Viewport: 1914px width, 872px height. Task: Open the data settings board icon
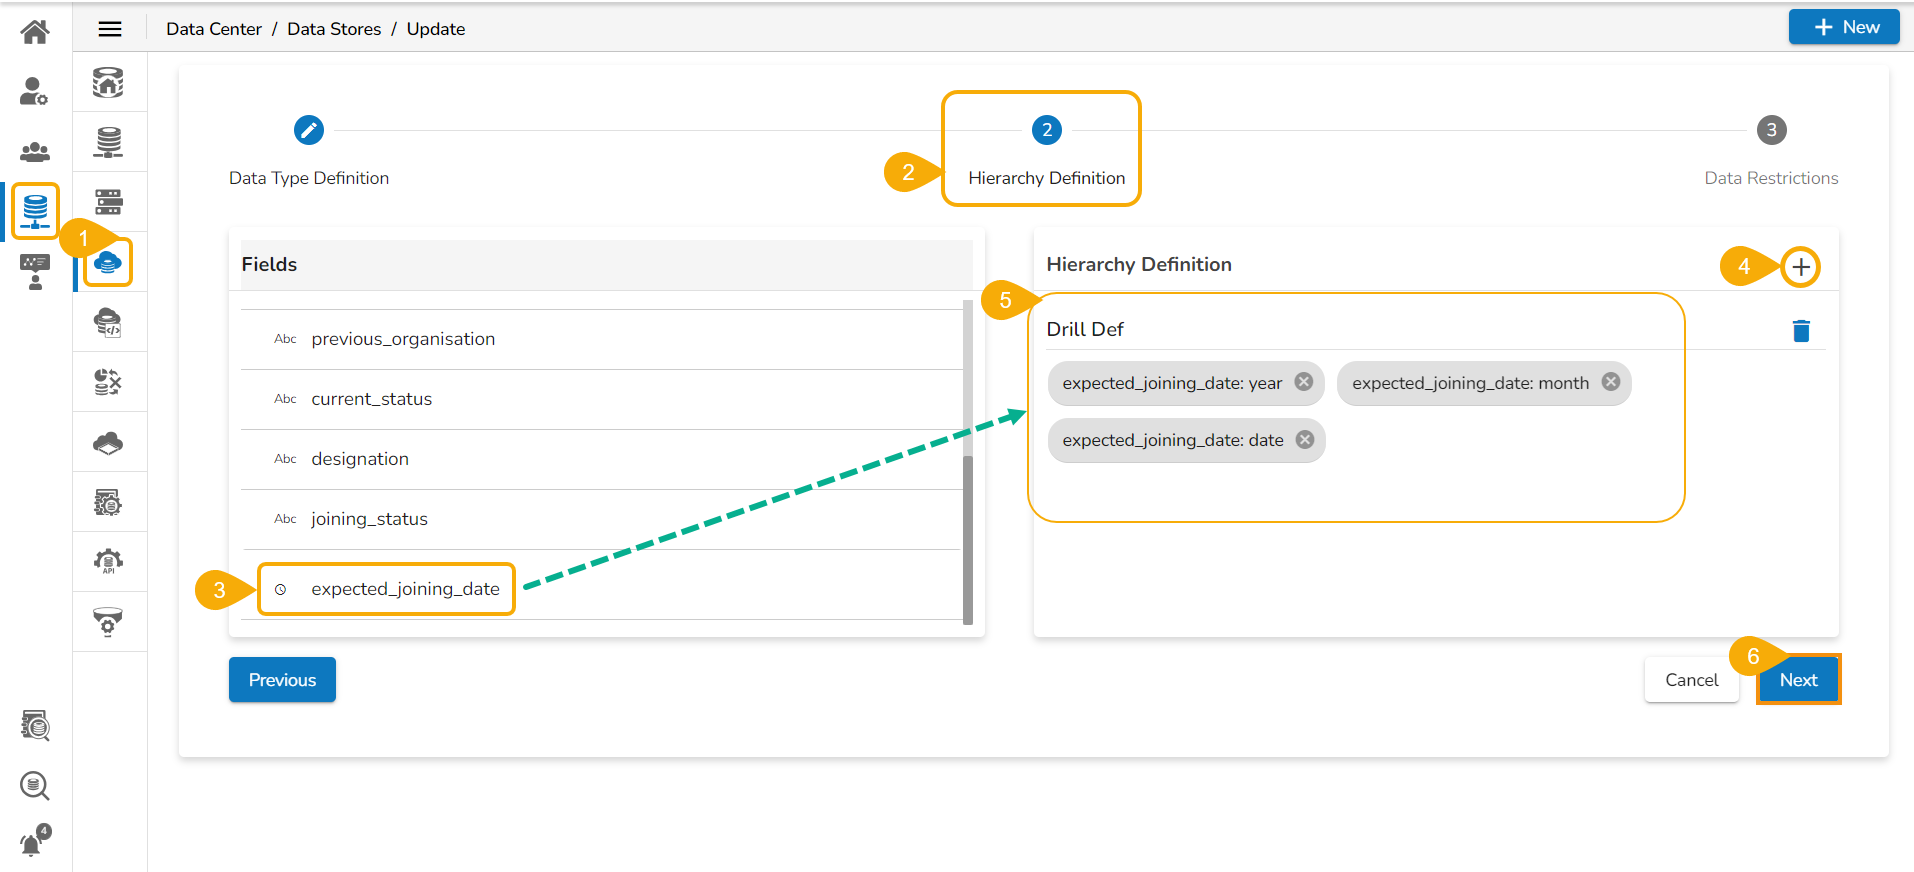pos(108,502)
